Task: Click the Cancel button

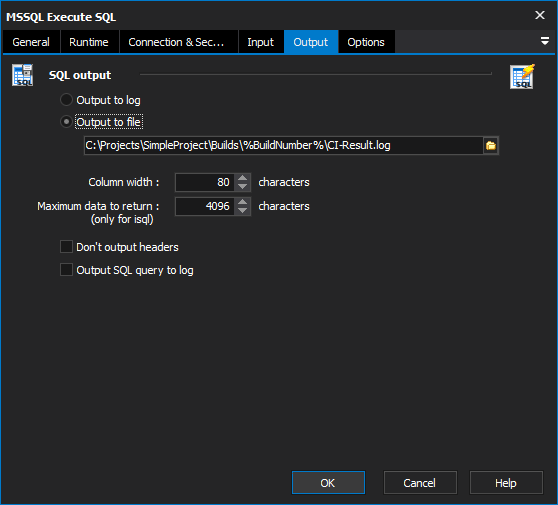Action: [420, 483]
